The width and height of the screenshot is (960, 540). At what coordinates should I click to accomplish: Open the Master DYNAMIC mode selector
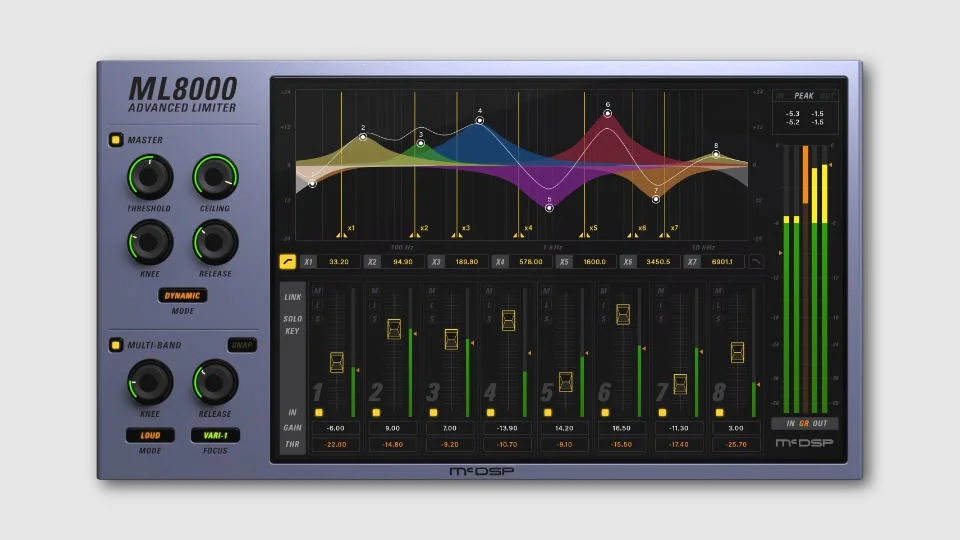coord(182,296)
